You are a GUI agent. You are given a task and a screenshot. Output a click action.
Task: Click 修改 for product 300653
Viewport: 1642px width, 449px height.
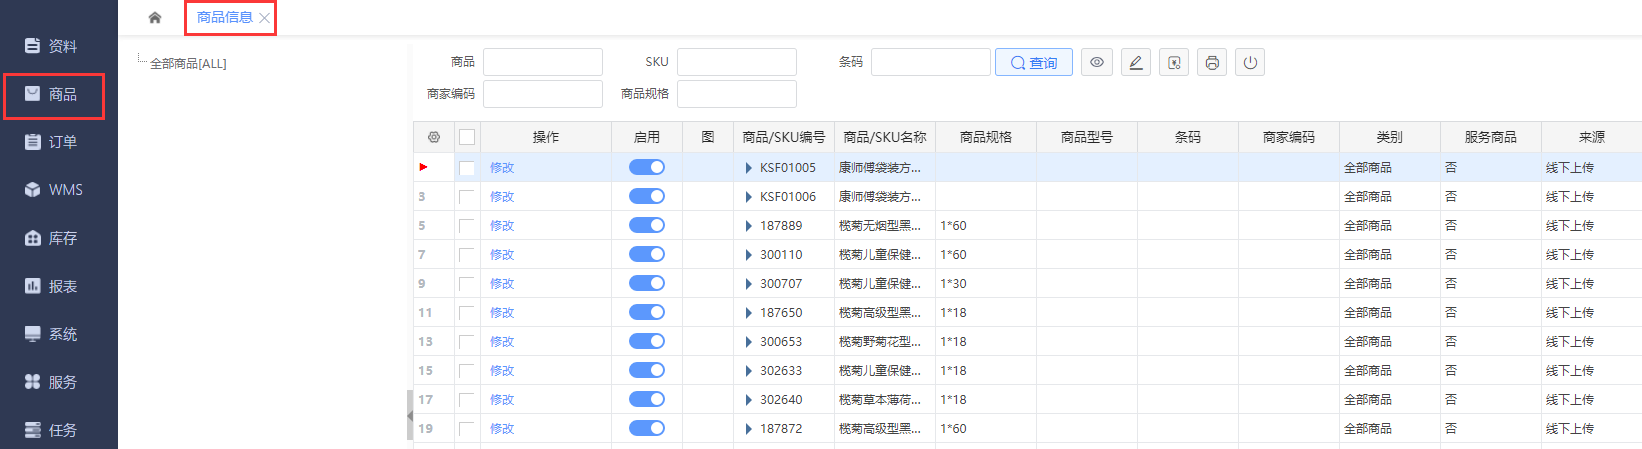pos(502,342)
